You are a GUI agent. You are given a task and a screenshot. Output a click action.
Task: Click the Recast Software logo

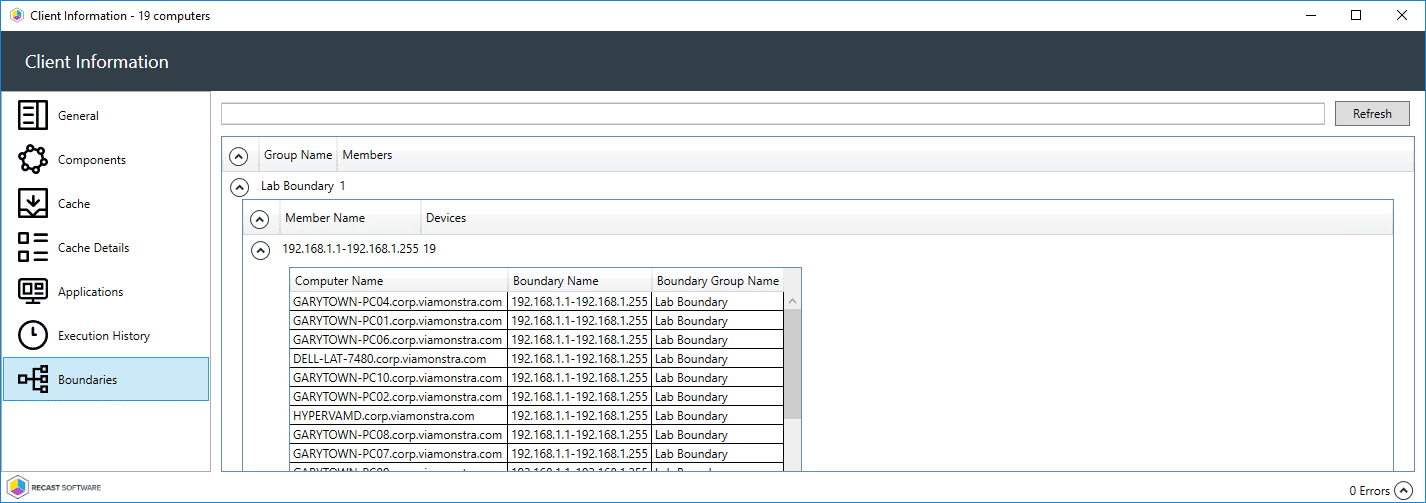[54, 487]
